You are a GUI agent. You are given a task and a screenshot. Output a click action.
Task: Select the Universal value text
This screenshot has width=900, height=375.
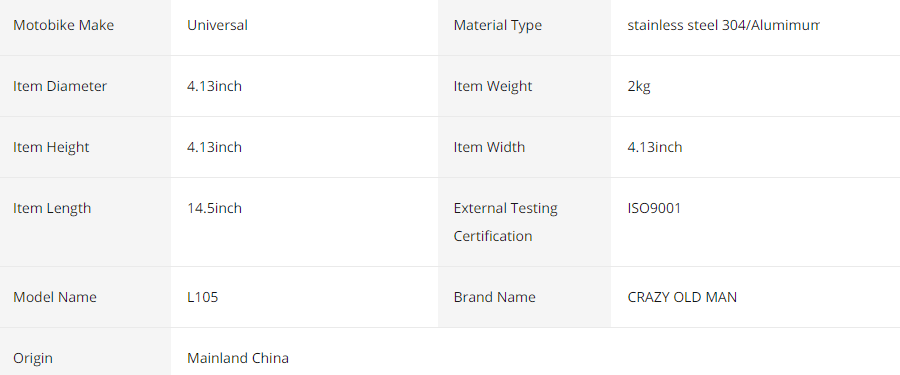tap(217, 25)
